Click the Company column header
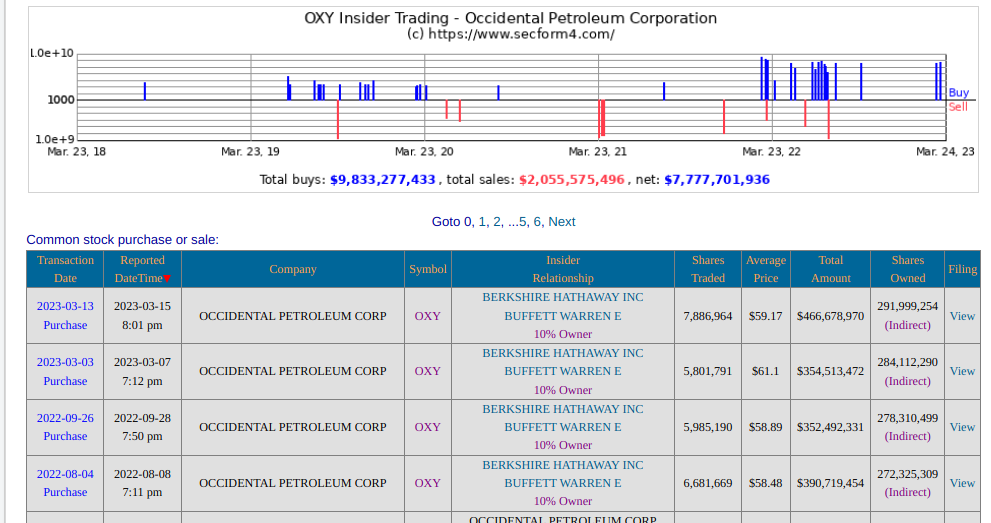The width and height of the screenshot is (991, 523). (x=293, y=269)
